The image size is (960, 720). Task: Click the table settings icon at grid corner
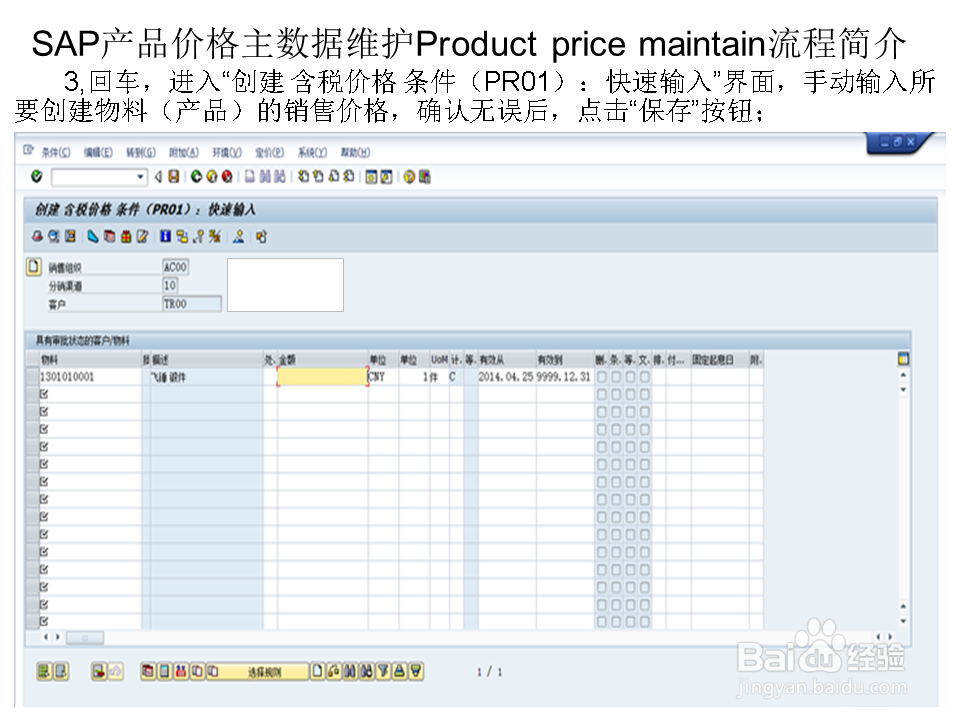903,359
